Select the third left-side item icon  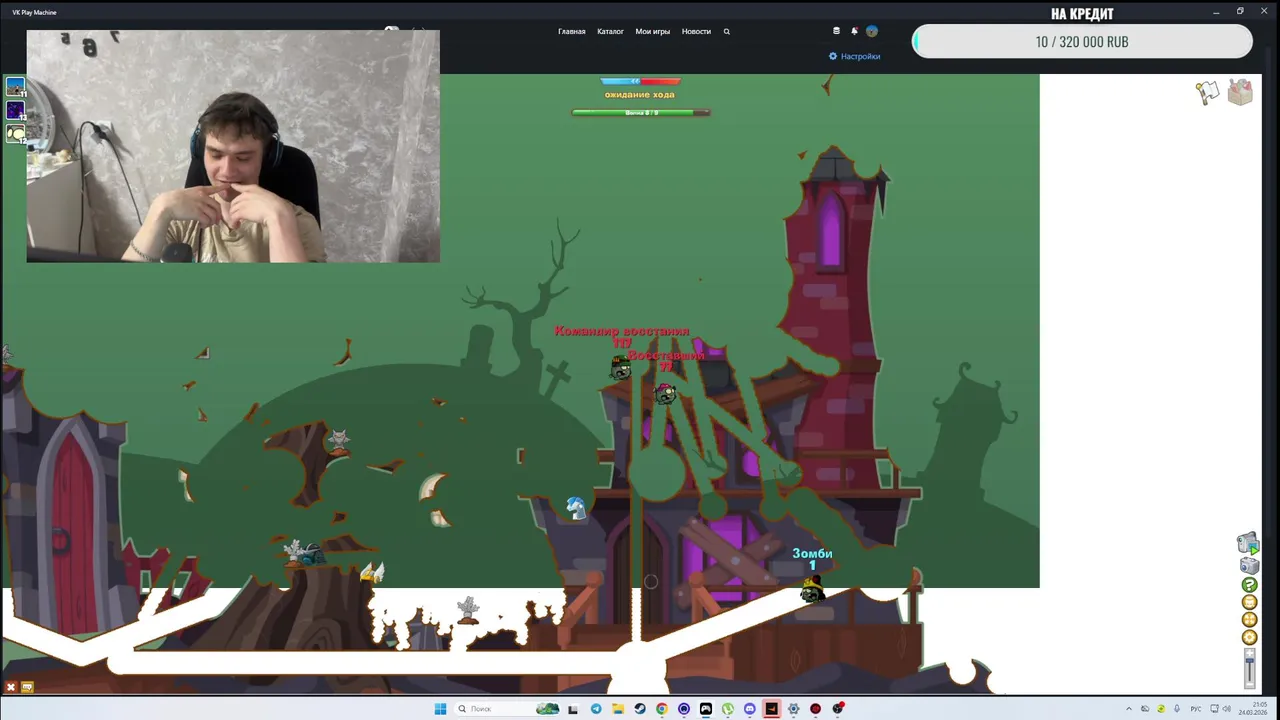pos(15,133)
